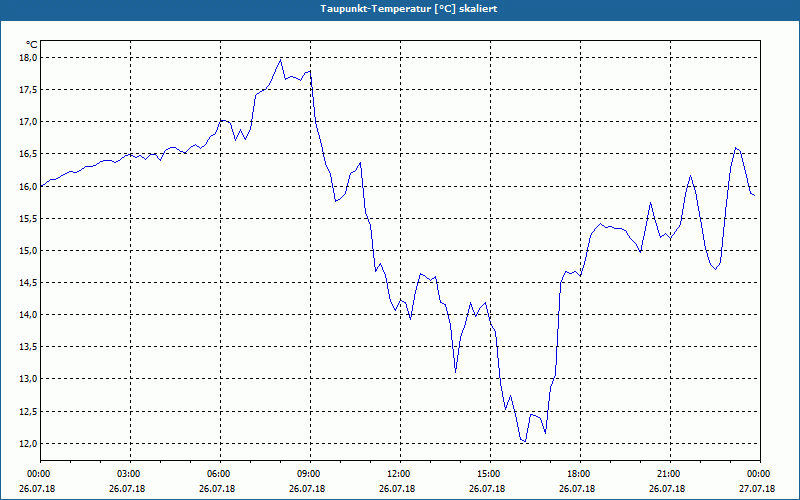800x500 pixels.
Task: Pick the y-axis label '13,5'
Action: (x=29, y=347)
